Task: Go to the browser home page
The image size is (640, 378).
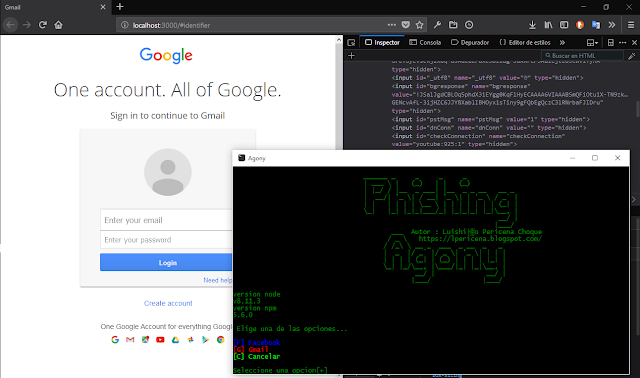Action: point(58,25)
